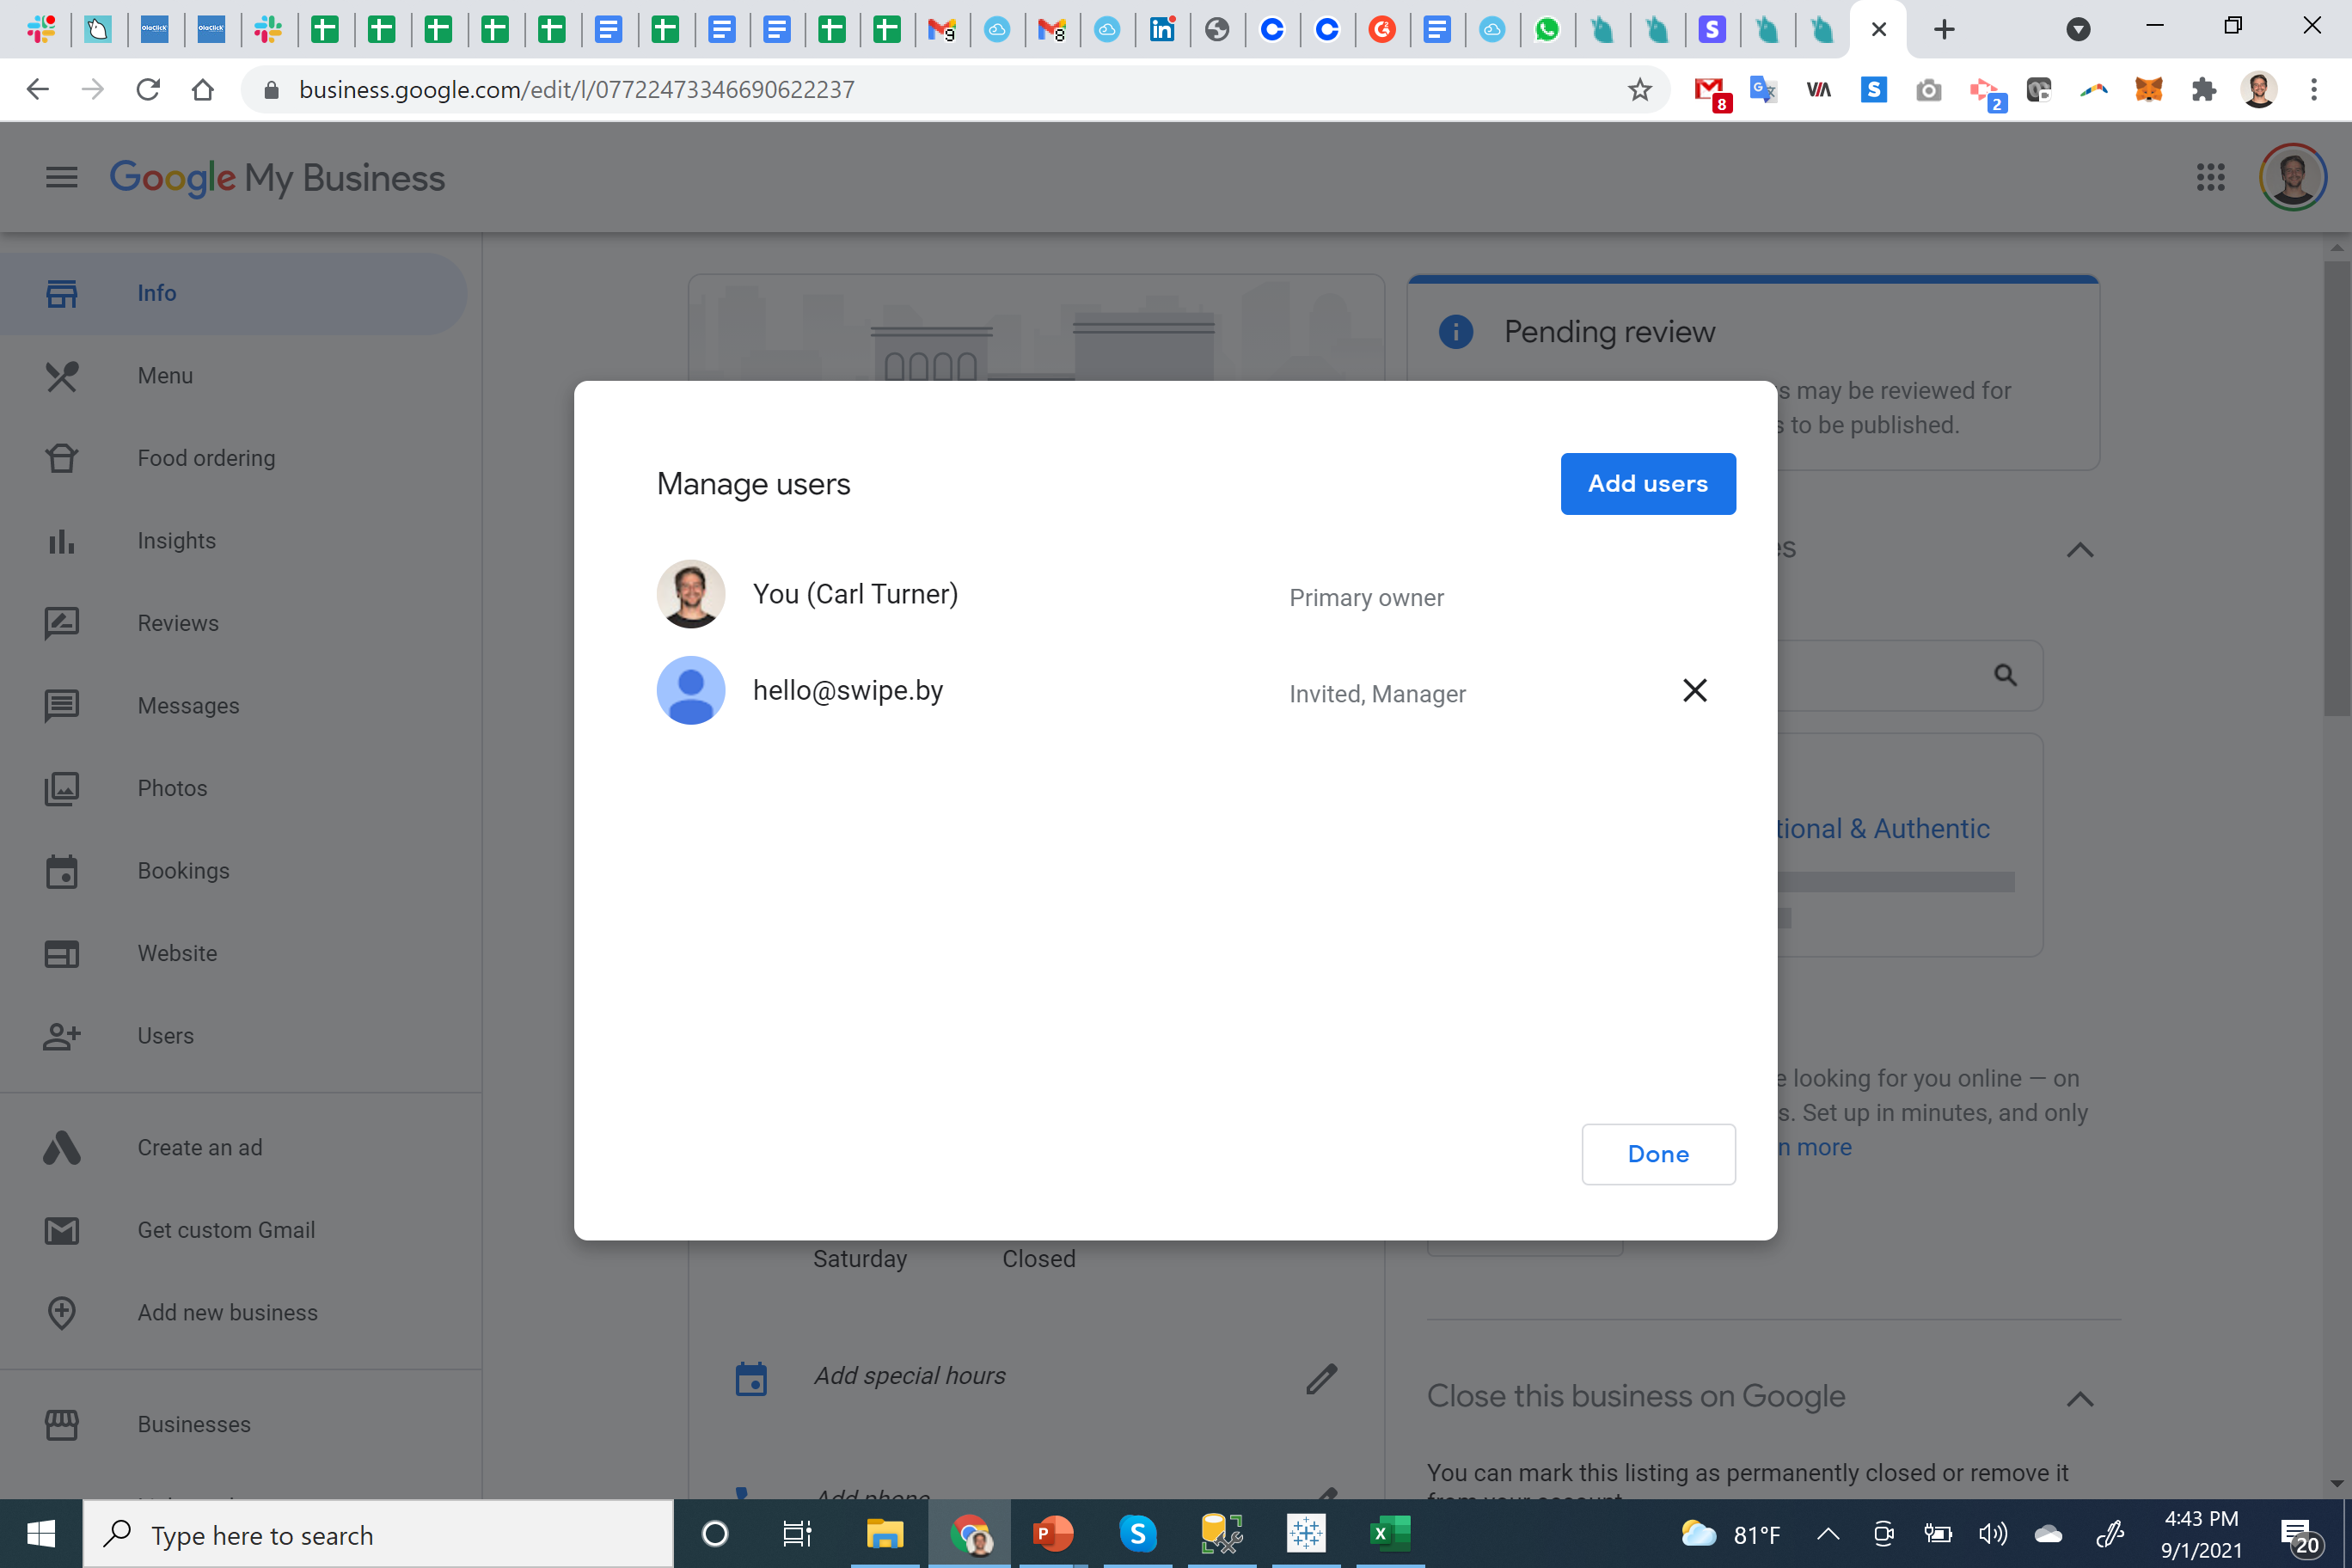Open PowerPoint from the taskbar

(x=1052, y=1533)
